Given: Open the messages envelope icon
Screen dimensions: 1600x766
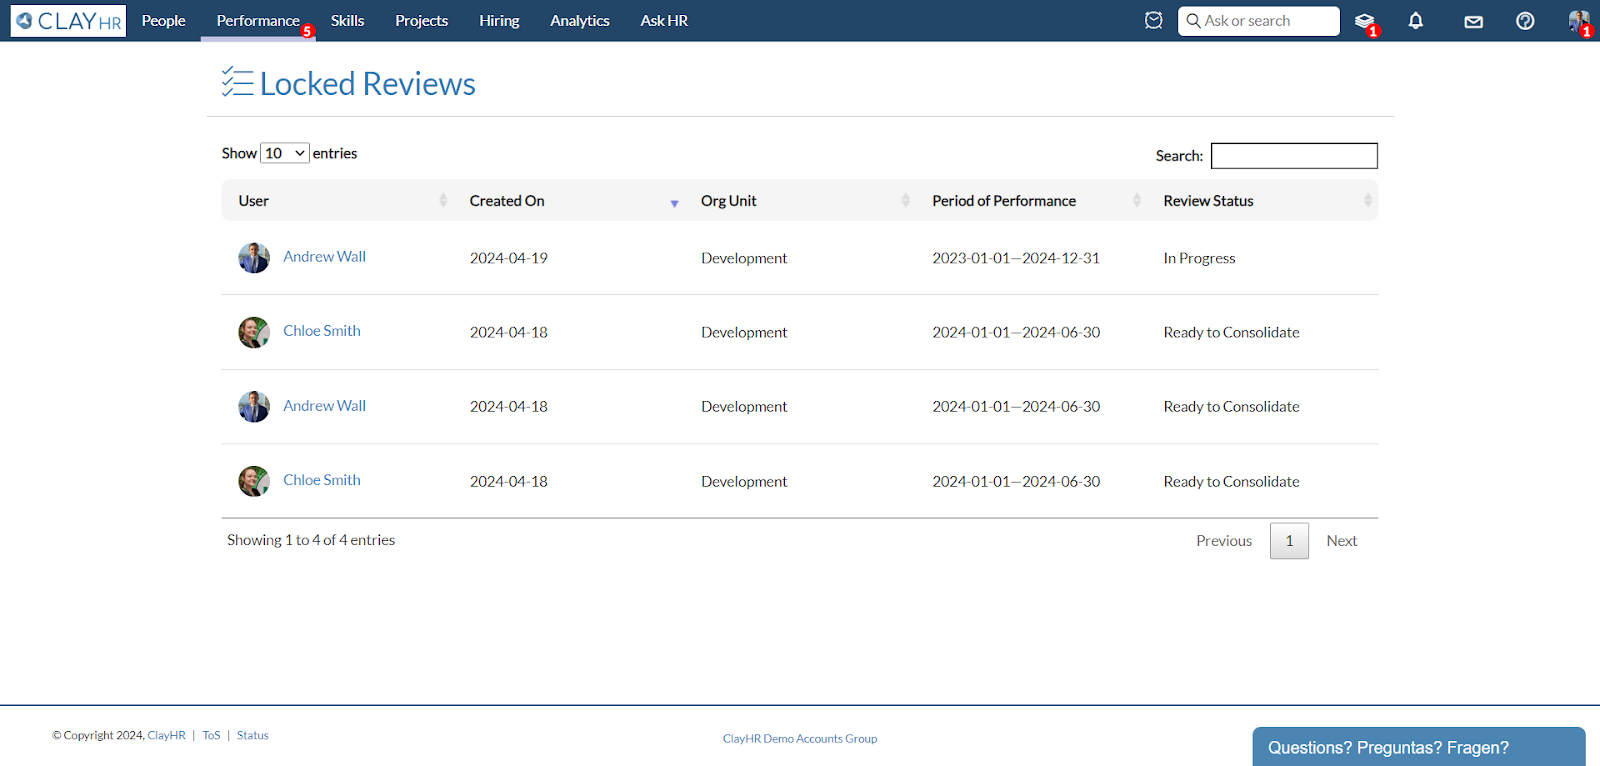Looking at the screenshot, I should click(x=1473, y=21).
